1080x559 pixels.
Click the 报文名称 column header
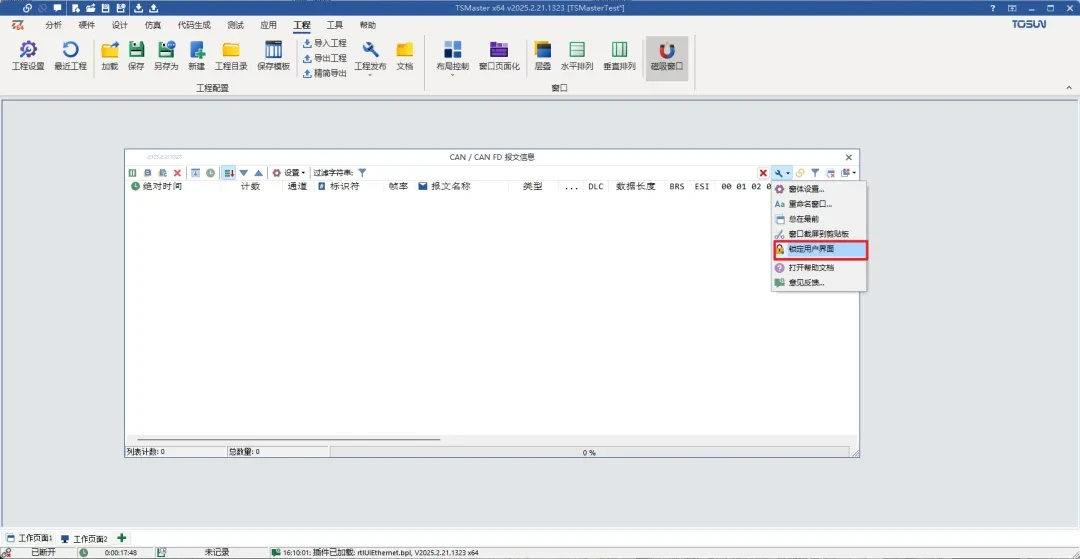click(x=450, y=187)
